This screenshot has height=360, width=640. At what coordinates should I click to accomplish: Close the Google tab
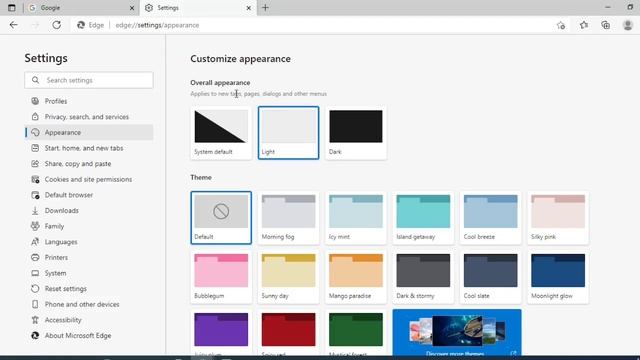(132, 8)
